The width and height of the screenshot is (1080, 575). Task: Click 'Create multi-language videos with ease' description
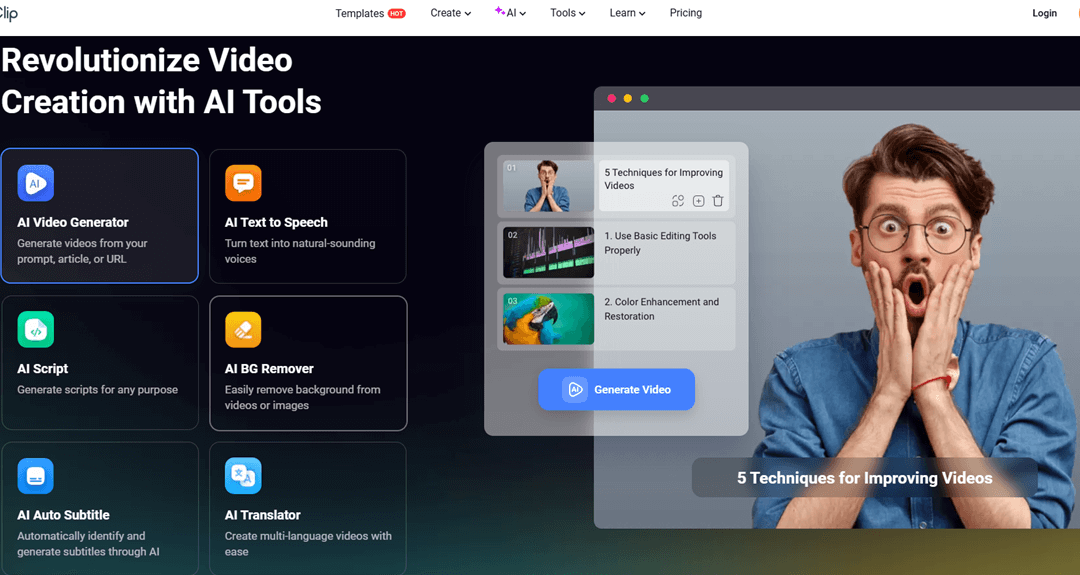pos(308,544)
